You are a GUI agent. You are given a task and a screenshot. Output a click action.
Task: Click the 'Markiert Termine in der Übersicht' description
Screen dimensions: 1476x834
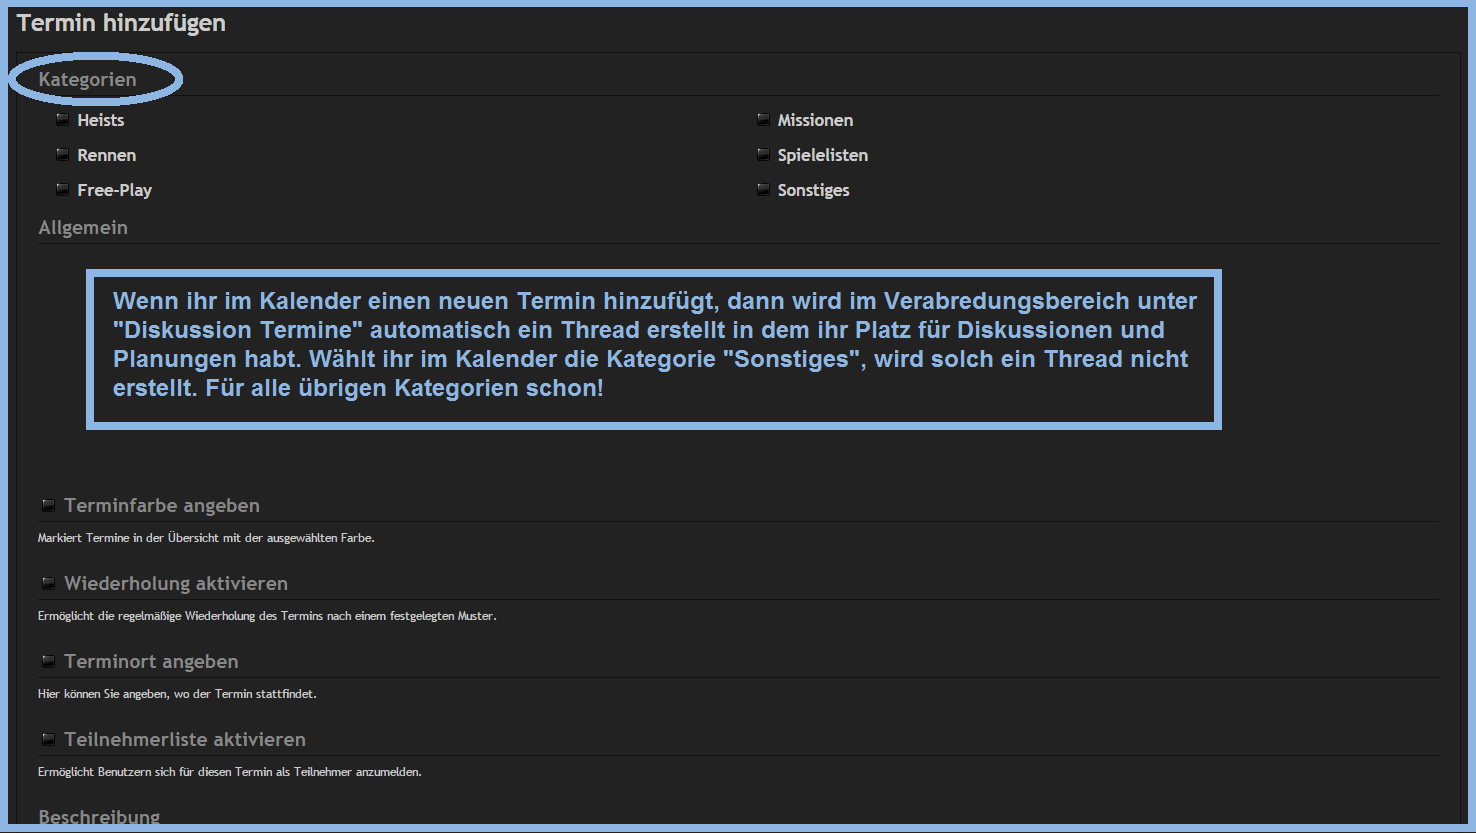(x=206, y=538)
